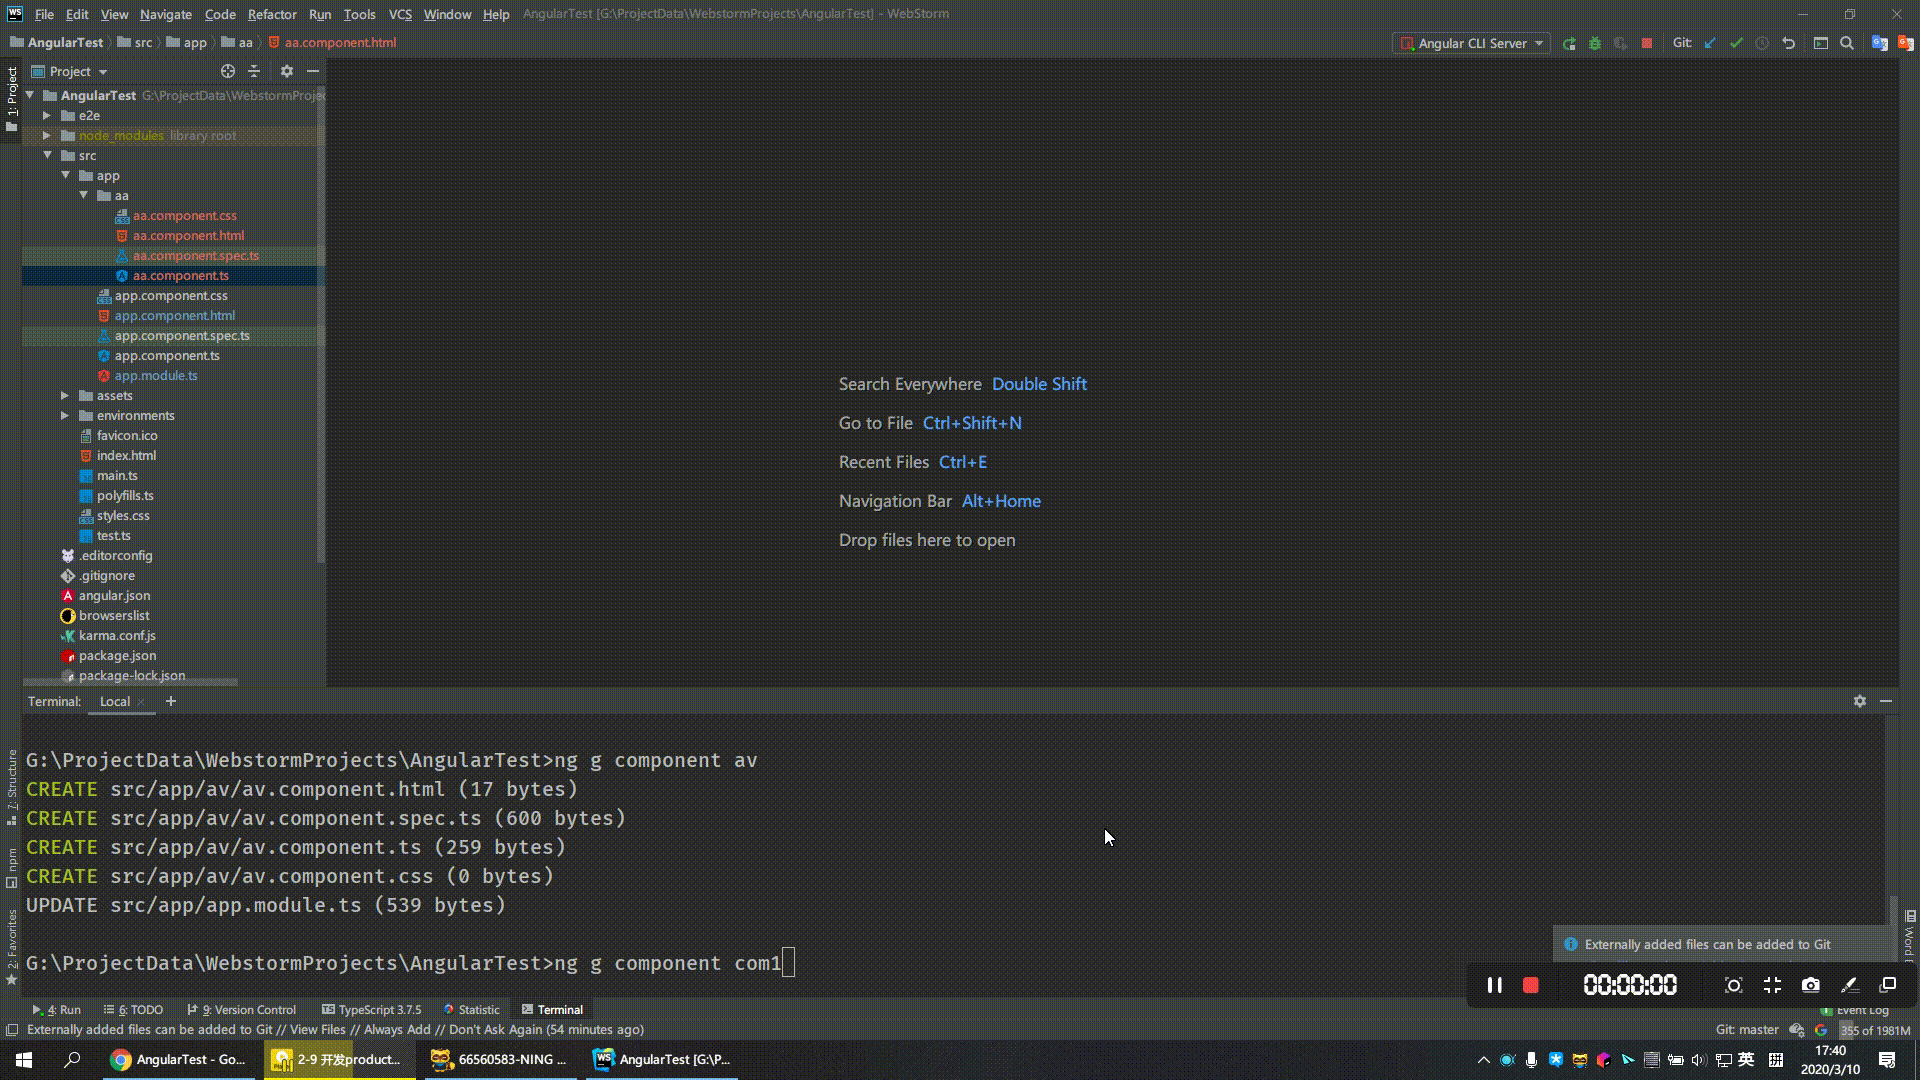The height and width of the screenshot is (1080, 1920).
Task: Collapse the aa folder
Action: (84, 195)
